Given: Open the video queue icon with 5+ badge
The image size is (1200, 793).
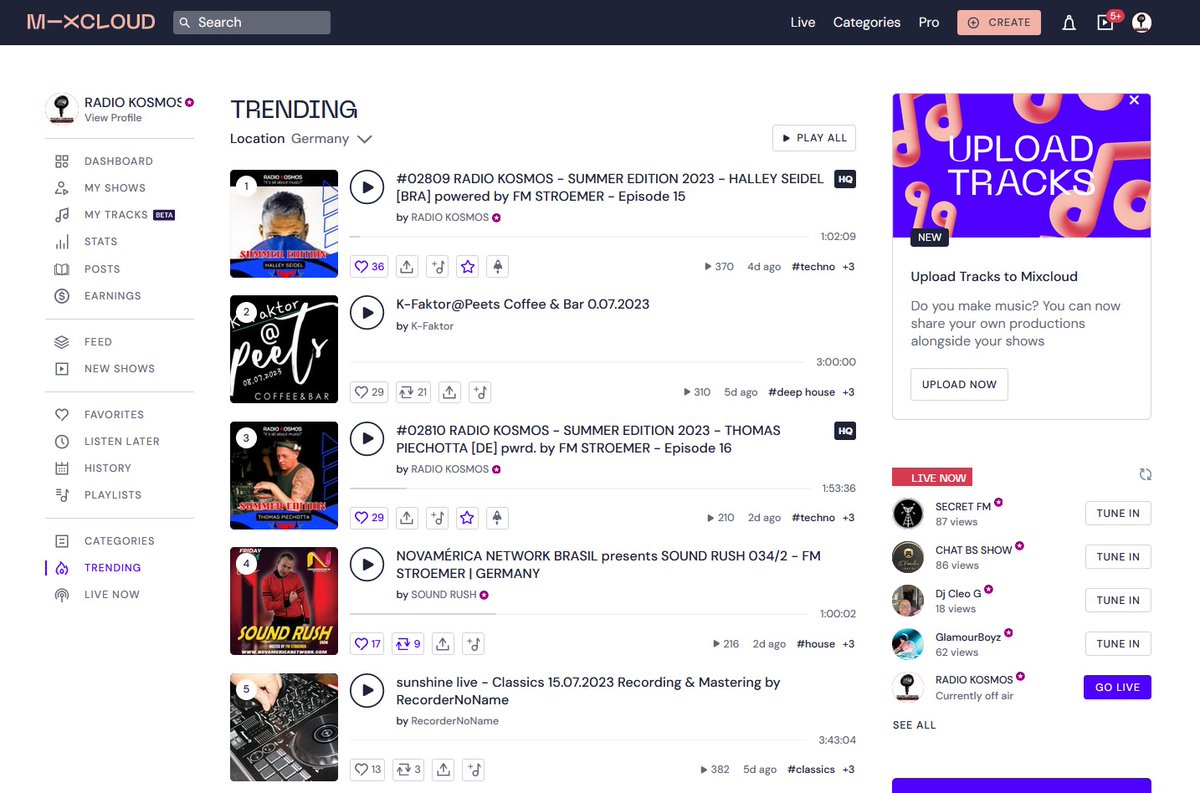Looking at the screenshot, I should tap(1106, 22).
